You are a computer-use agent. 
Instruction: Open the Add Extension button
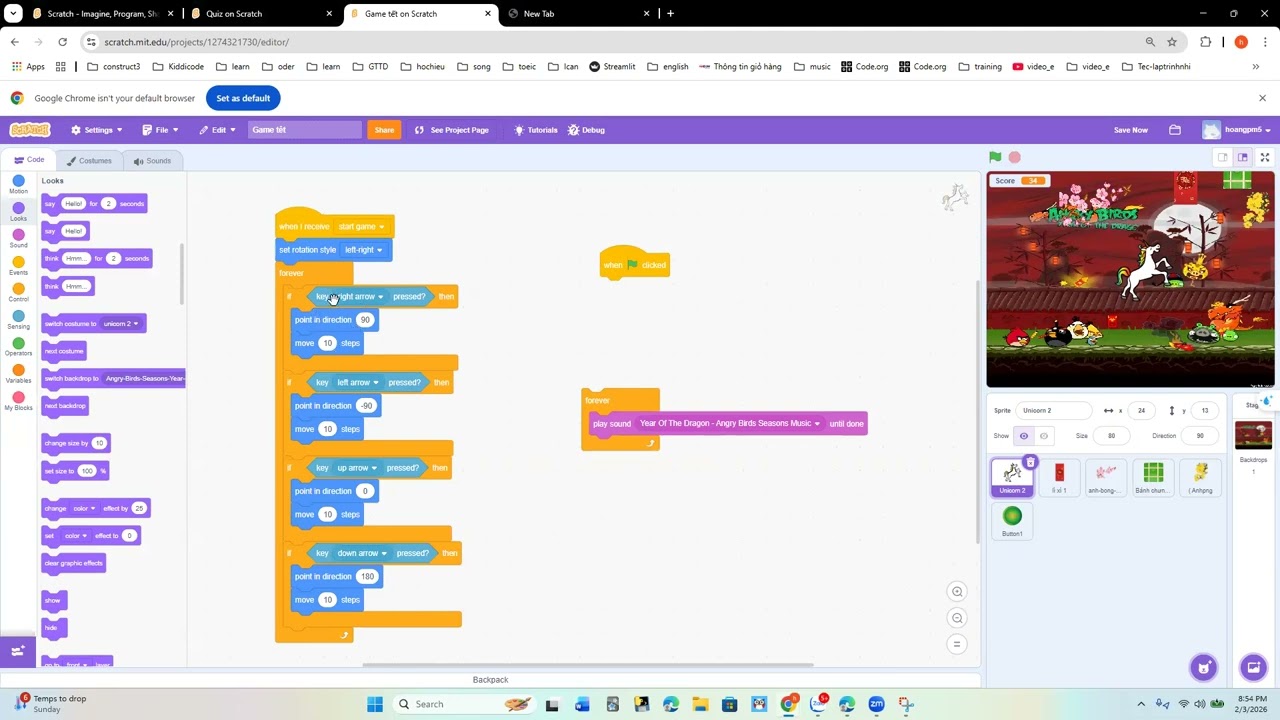[x=17, y=651]
